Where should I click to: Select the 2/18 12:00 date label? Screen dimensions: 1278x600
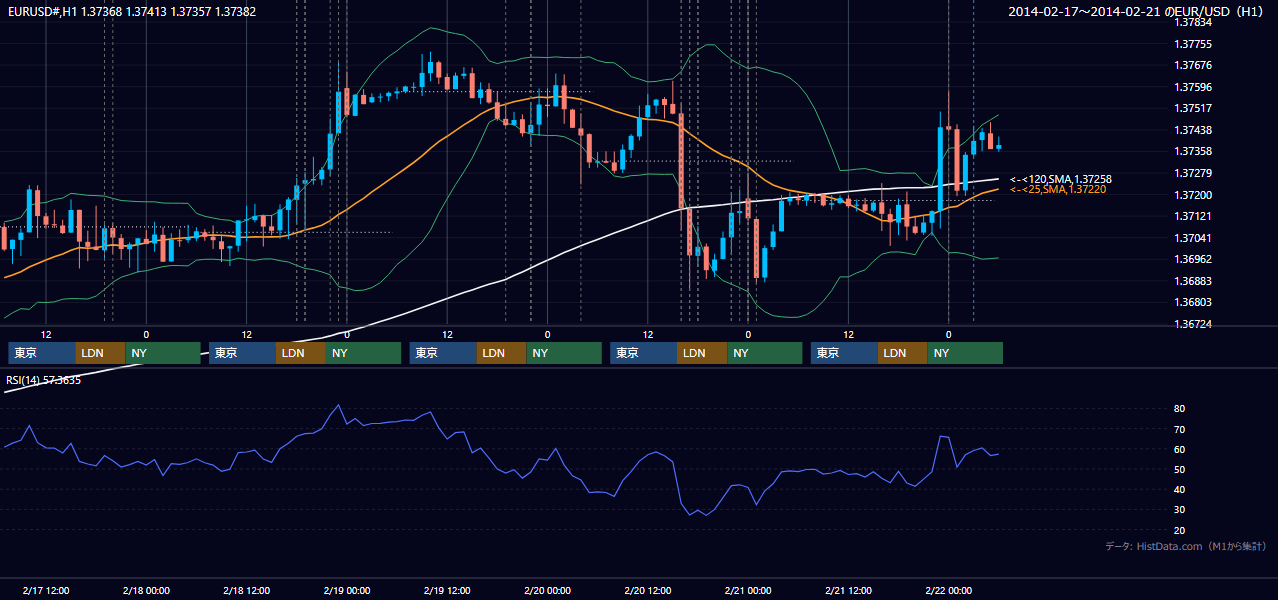(x=246, y=591)
